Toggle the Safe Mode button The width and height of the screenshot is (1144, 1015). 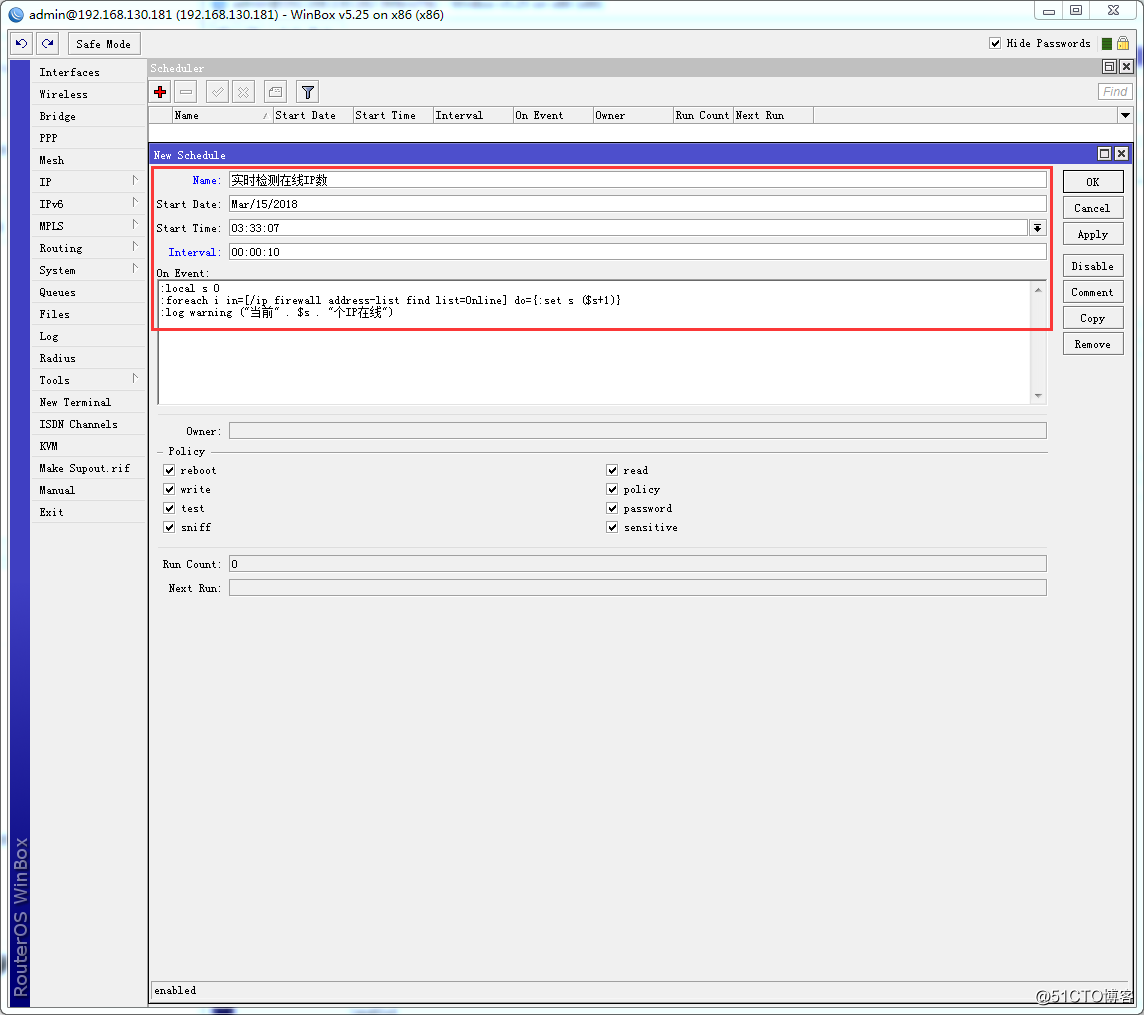[104, 44]
